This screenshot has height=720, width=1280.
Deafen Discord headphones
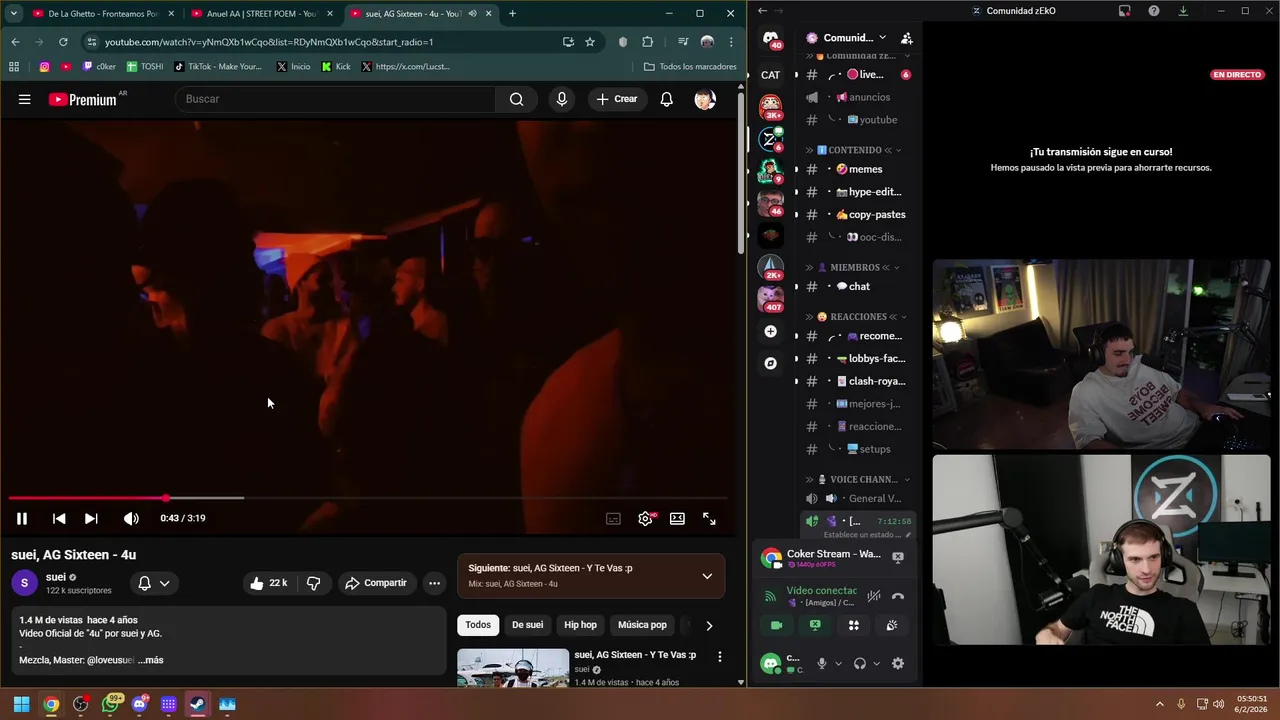coord(860,663)
